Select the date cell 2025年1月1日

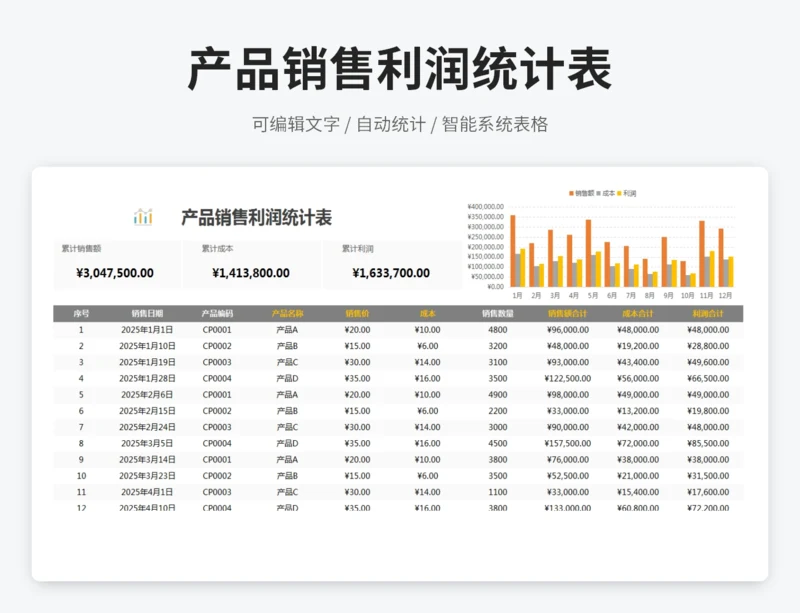[147, 330]
